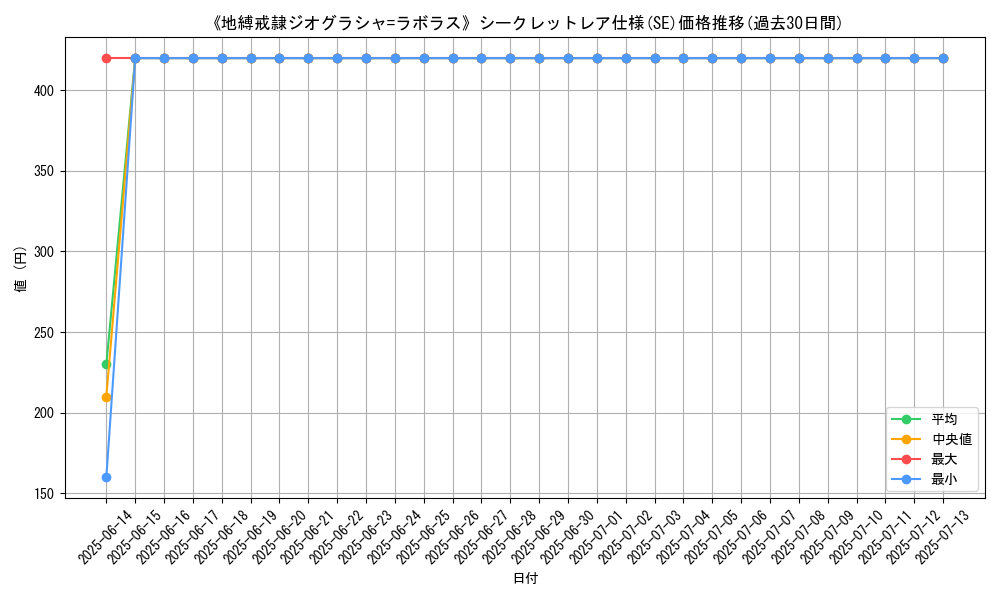Click the date label 2025-06-14

coord(105,538)
